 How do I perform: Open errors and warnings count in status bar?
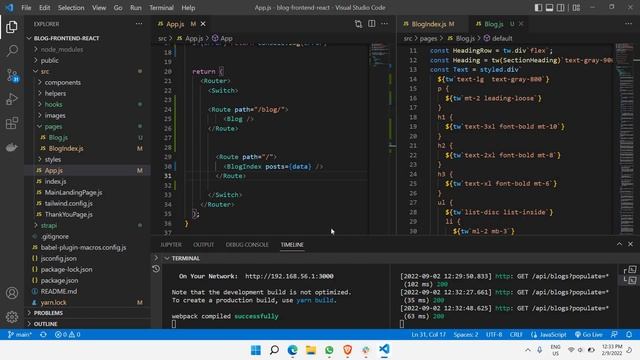pos(68,334)
